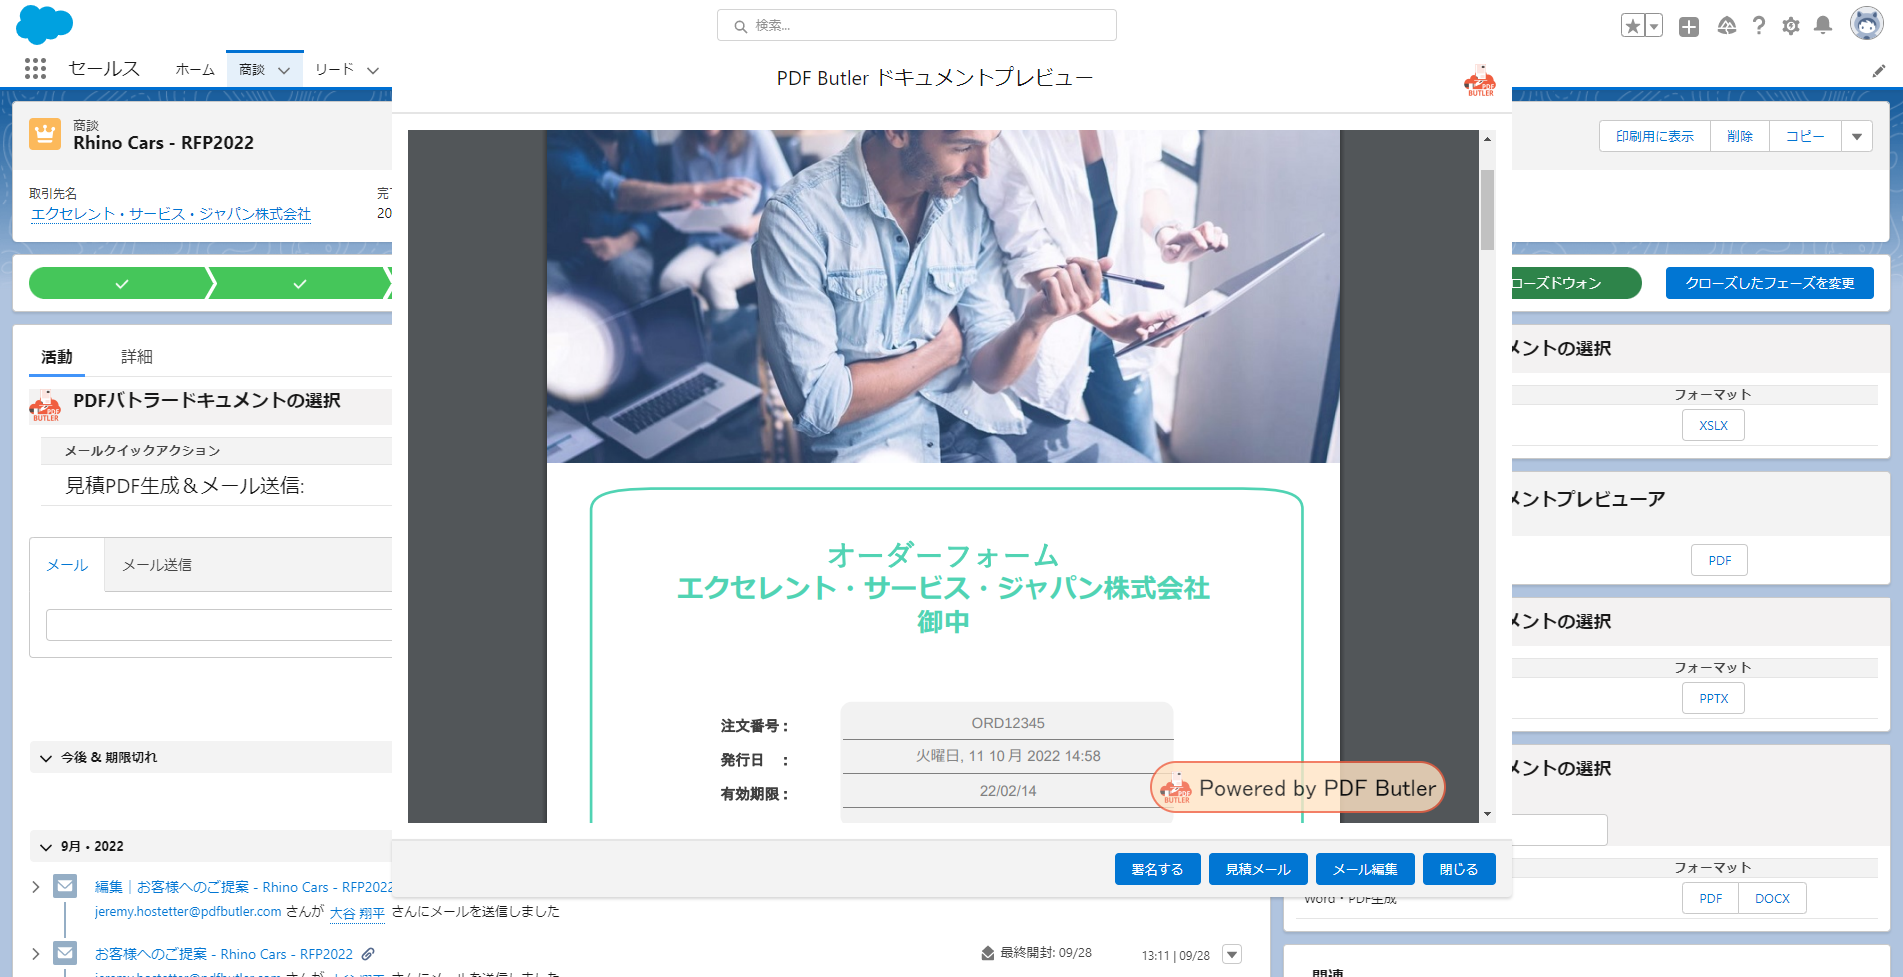Open the 13:11 | 09/28 entry action dropdown
Viewport: 1903px width, 977px height.
click(x=1232, y=955)
